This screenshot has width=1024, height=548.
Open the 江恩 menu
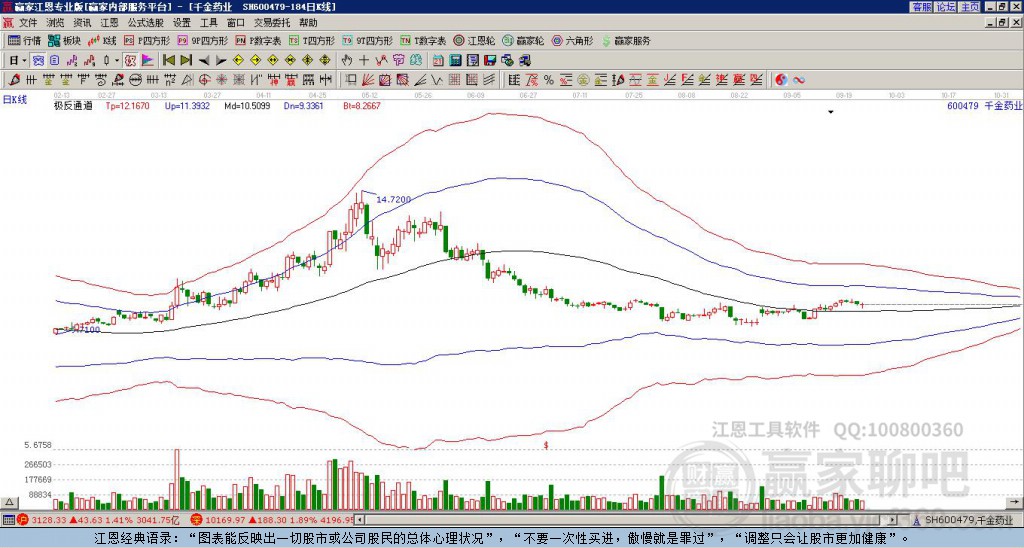coord(110,23)
